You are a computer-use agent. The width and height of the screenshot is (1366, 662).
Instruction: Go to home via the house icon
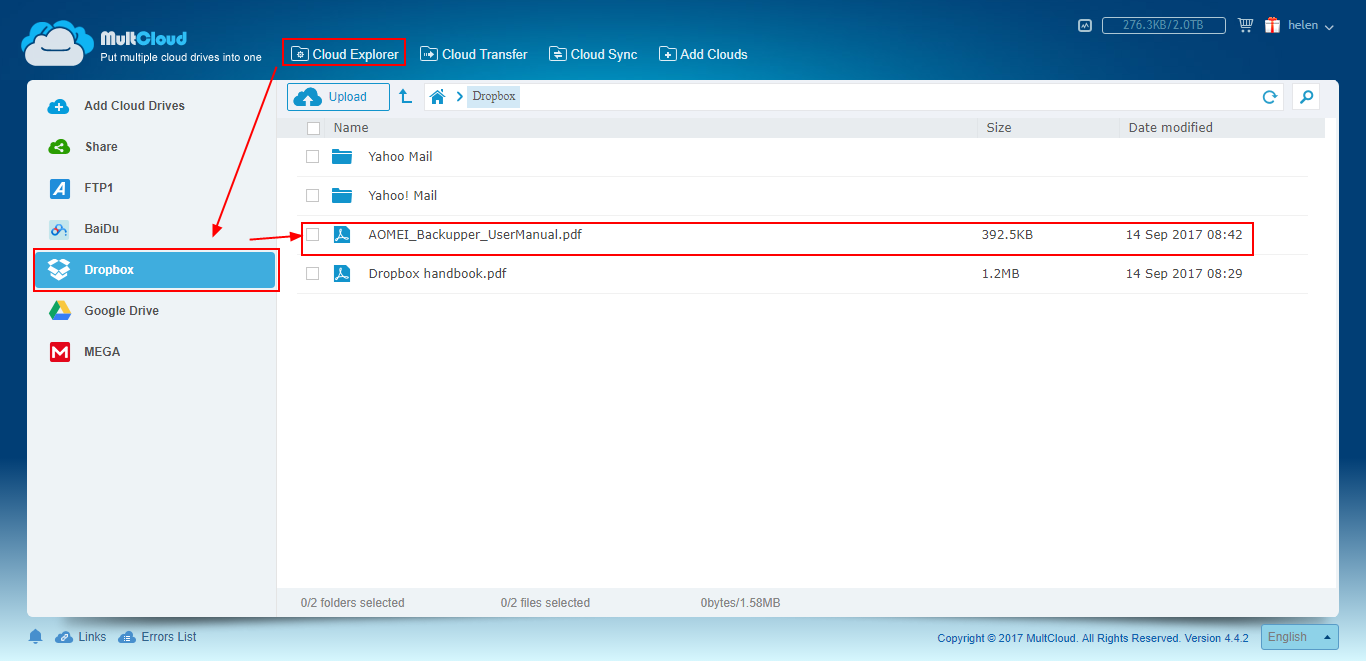pos(437,97)
